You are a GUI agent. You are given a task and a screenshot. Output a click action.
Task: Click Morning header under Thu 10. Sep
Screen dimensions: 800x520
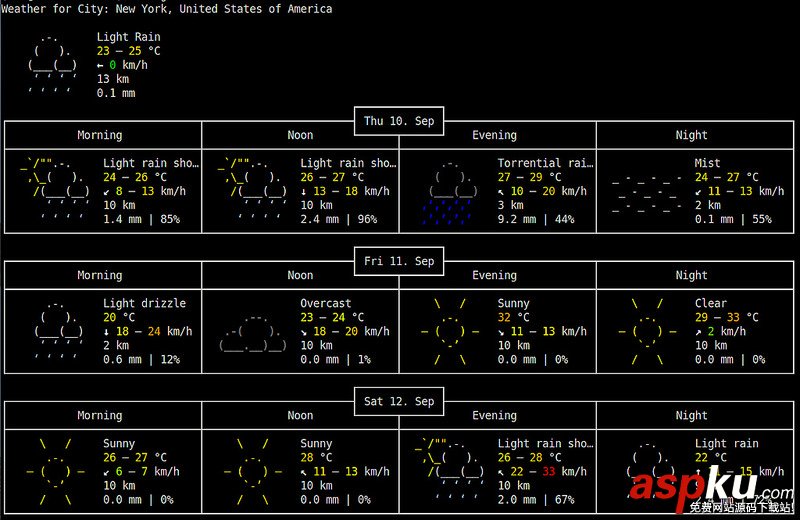99,135
